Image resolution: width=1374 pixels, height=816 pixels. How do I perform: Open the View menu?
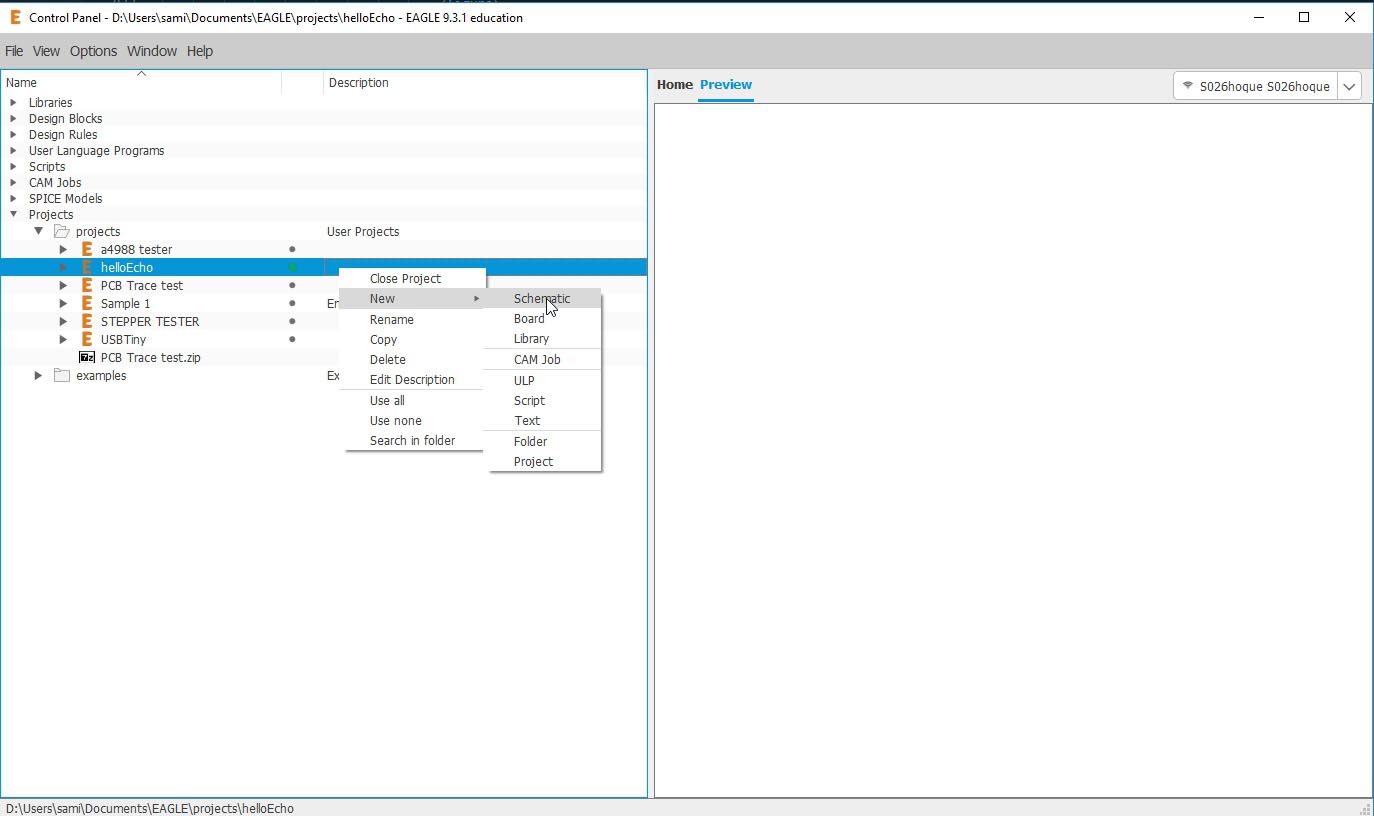coord(46,51)
